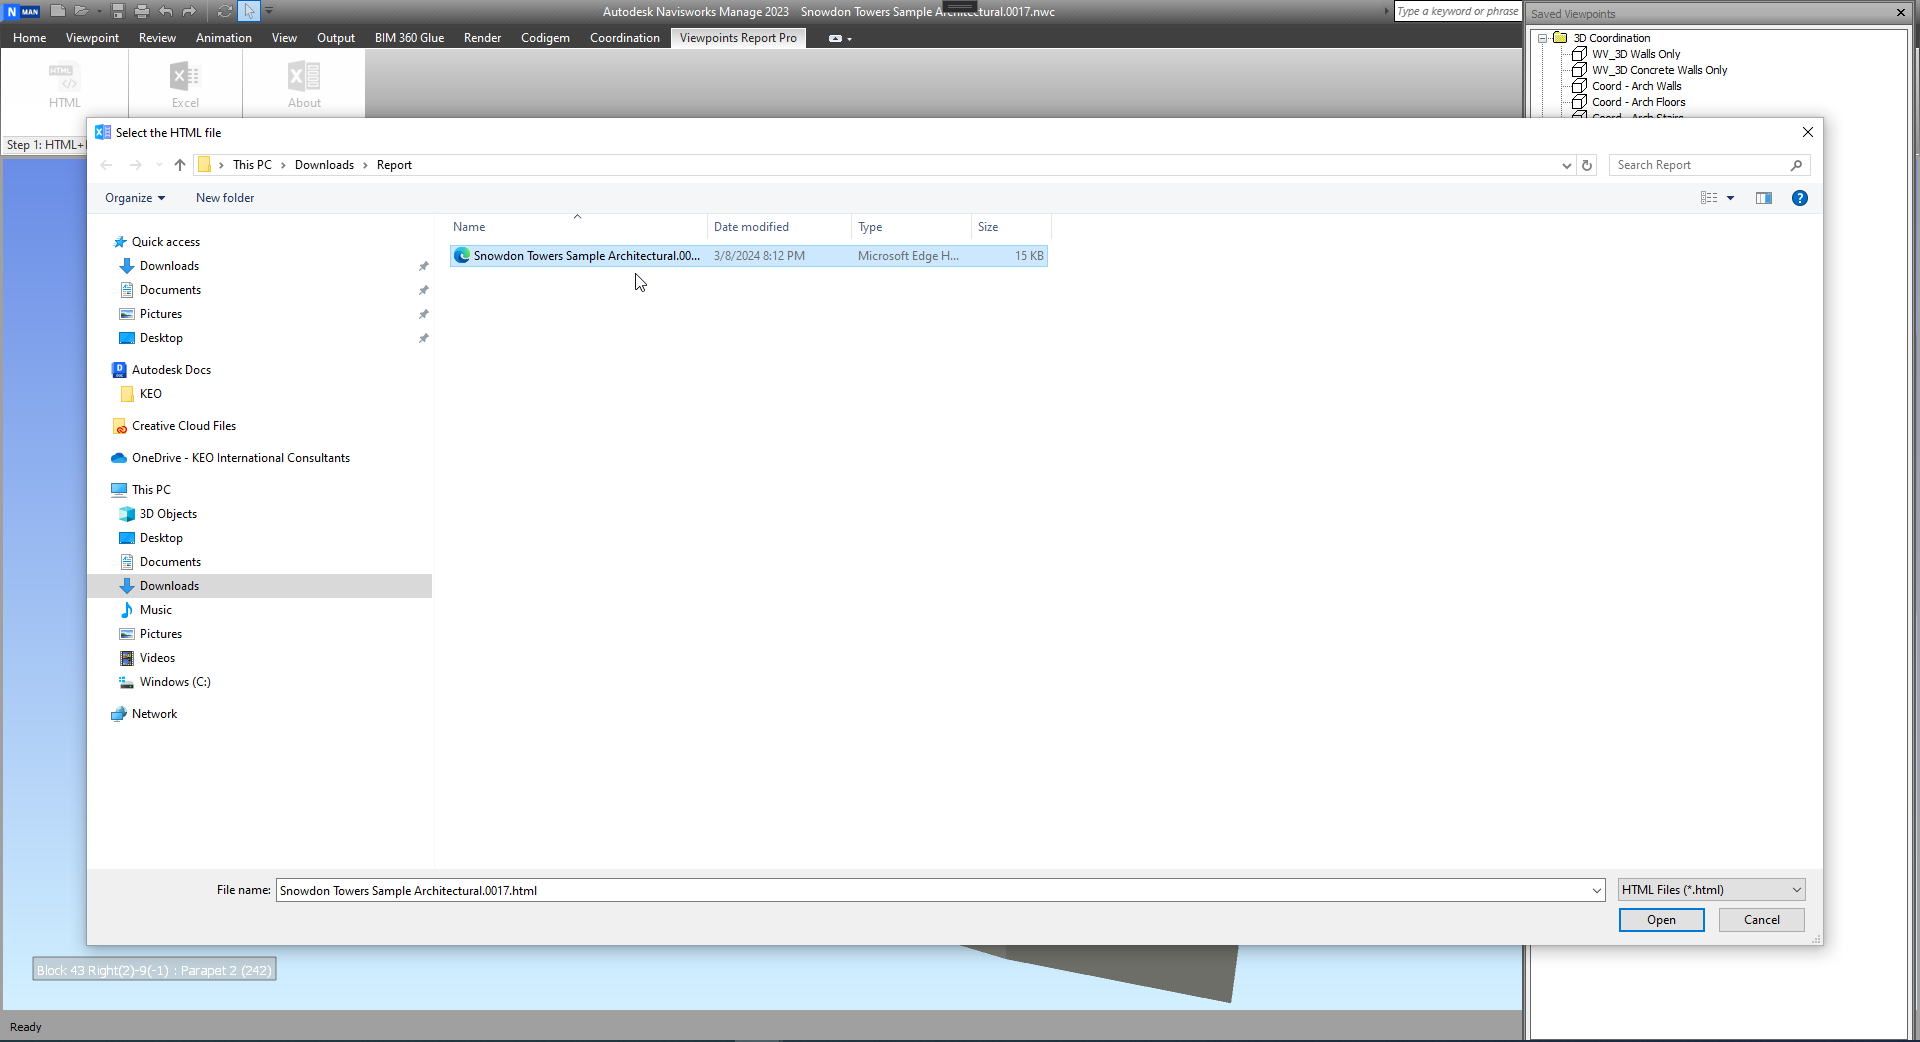
Task: Refresh the Report folder listing
Action: pos(1587,165)
